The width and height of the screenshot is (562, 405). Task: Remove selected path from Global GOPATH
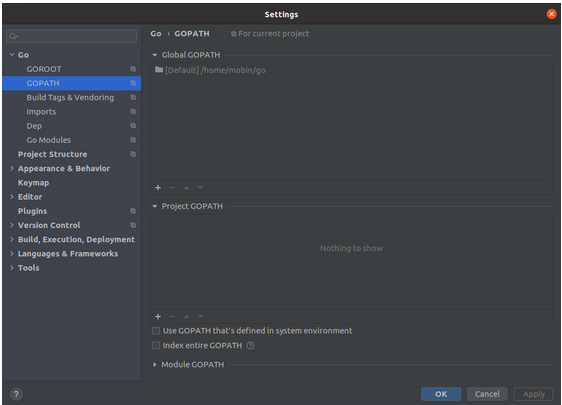click(172, 187)
